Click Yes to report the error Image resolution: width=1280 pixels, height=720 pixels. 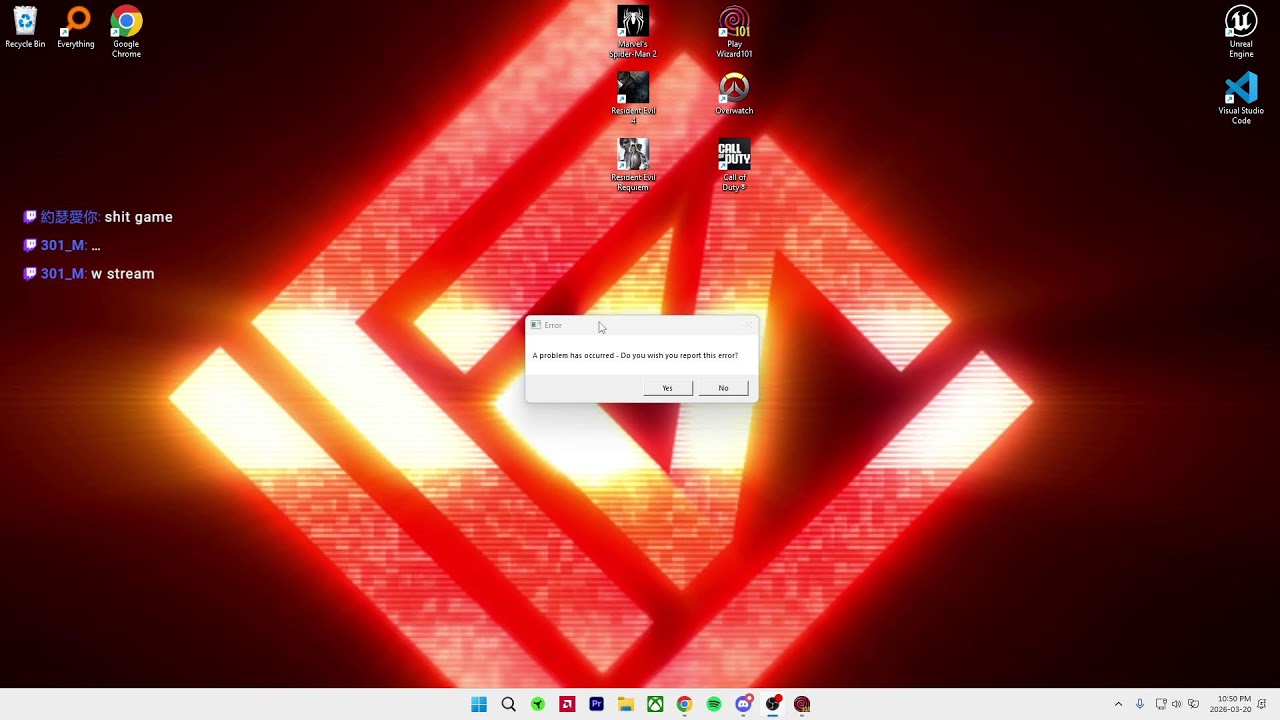pos(667,388)
